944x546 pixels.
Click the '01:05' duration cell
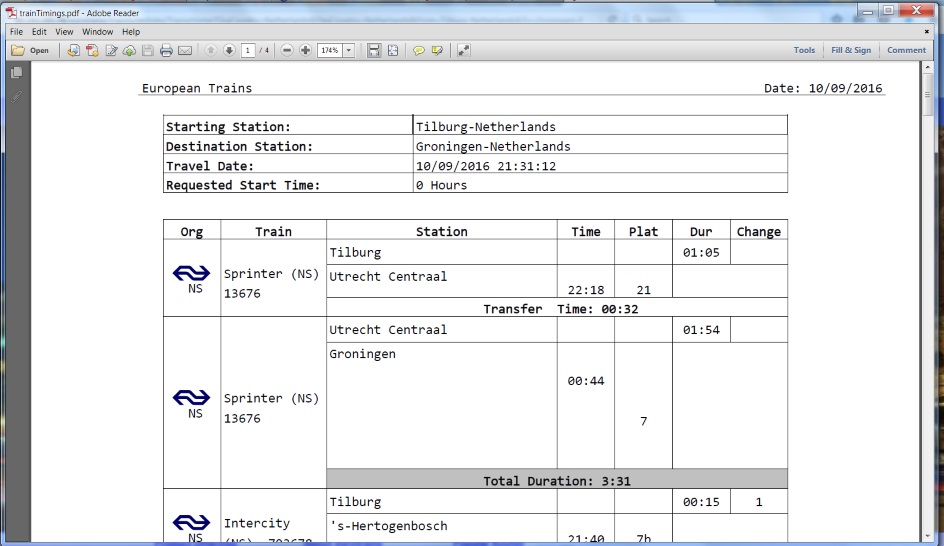[x=701, y=253]
